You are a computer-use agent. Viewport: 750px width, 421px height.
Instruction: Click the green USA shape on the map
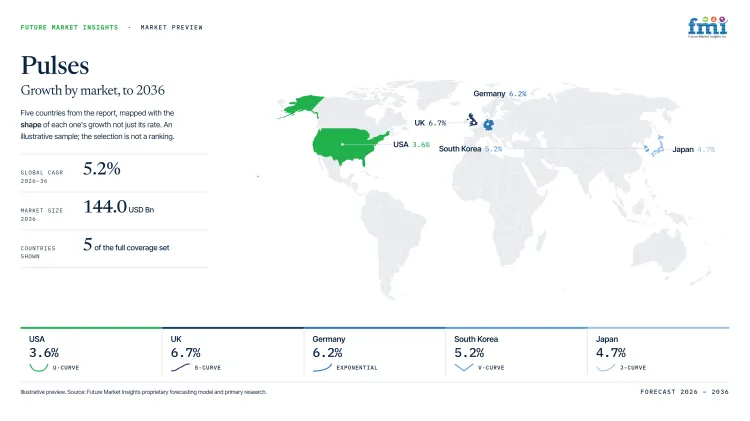[349, 146]
